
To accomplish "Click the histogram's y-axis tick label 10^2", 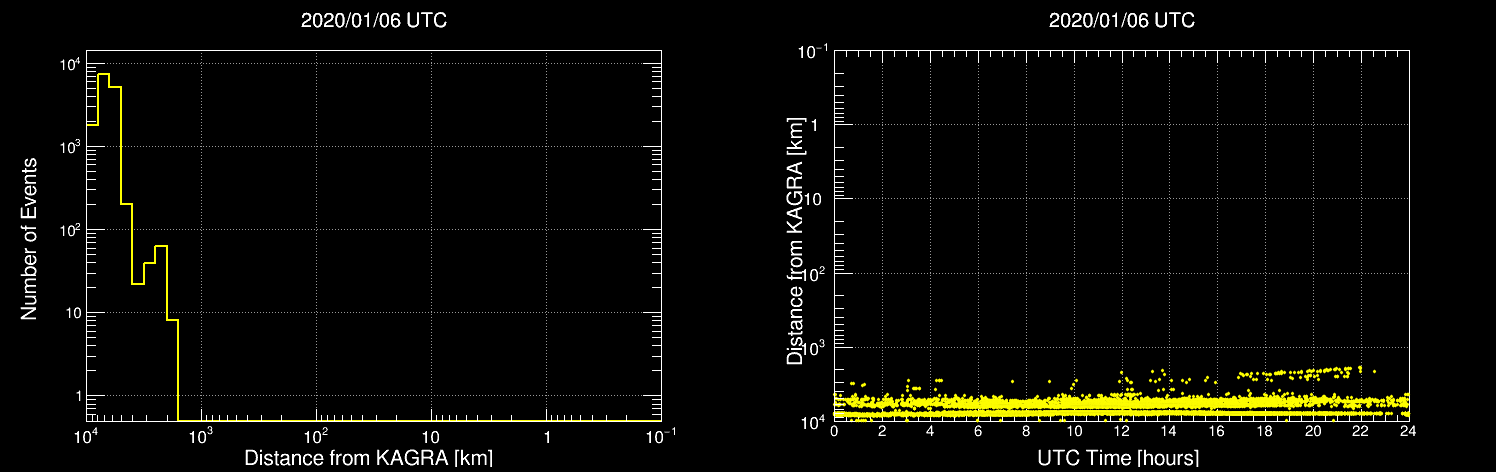I will pos(68,229).
